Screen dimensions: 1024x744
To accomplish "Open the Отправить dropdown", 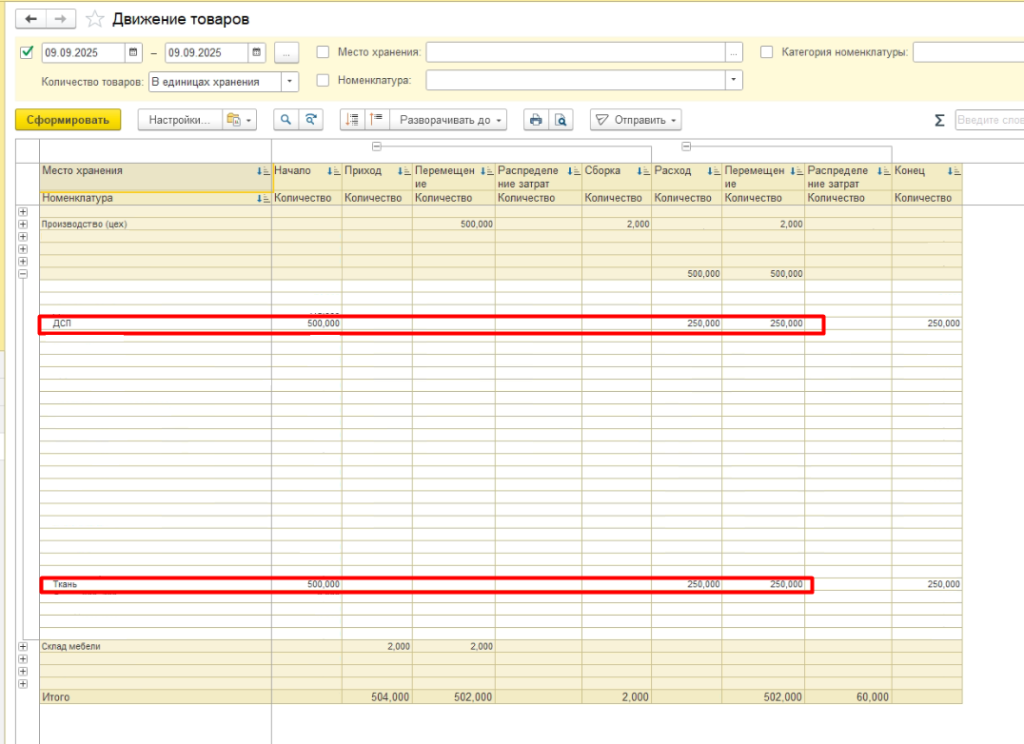I will click(x=635, y=120).
